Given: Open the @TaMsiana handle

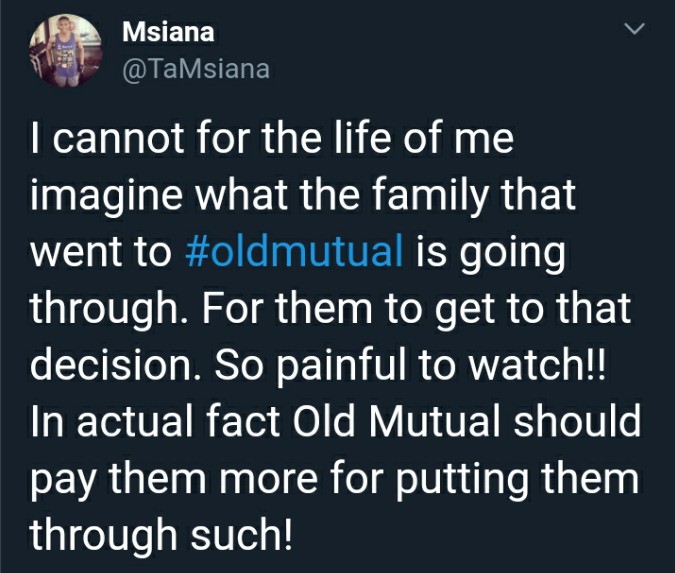Looking at the screenshot, I should click(x=196, y=69).
